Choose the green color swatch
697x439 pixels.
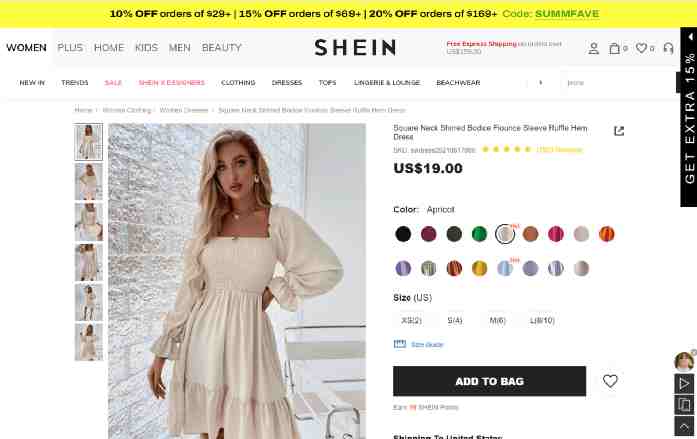pos(479,234)
